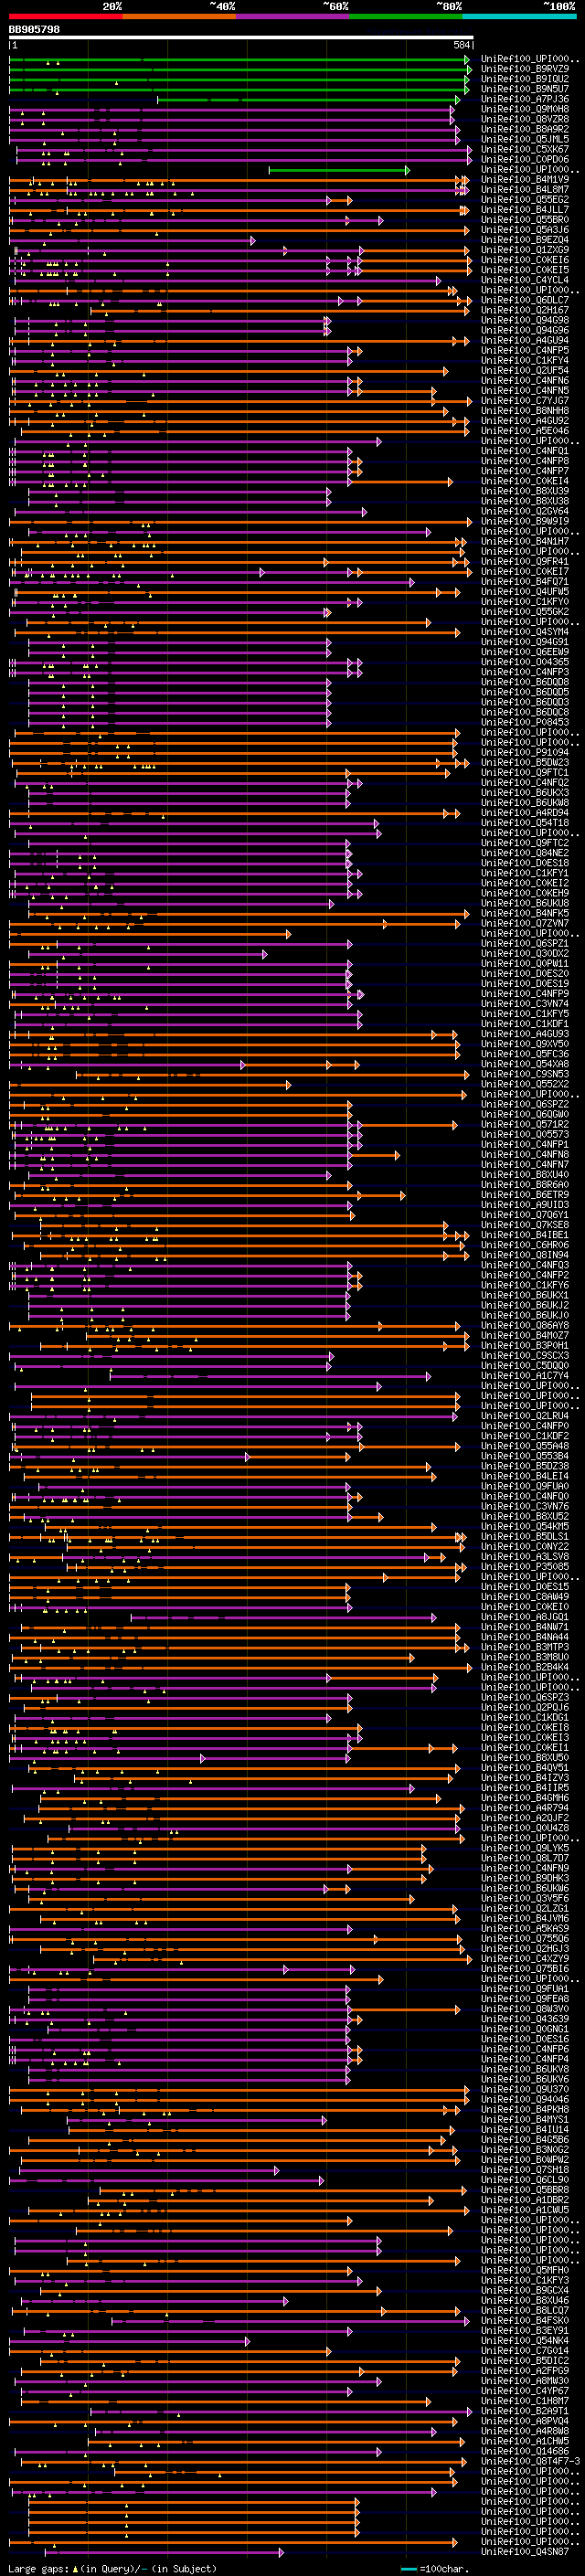Select the UniRef100_C4YP67 label

pos(525,2390)
